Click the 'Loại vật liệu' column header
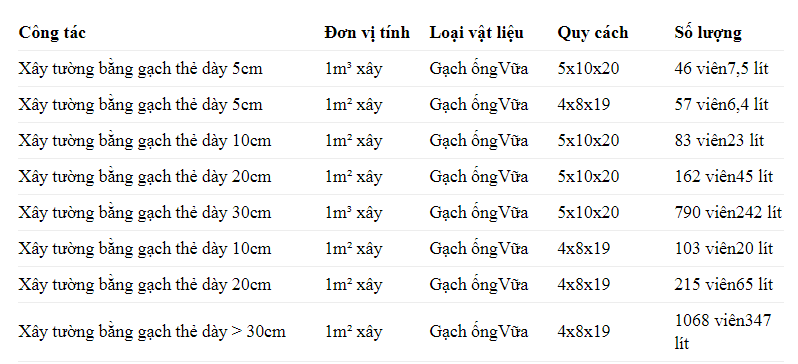Viewport: 798px width, 364px height. [476, 33]
